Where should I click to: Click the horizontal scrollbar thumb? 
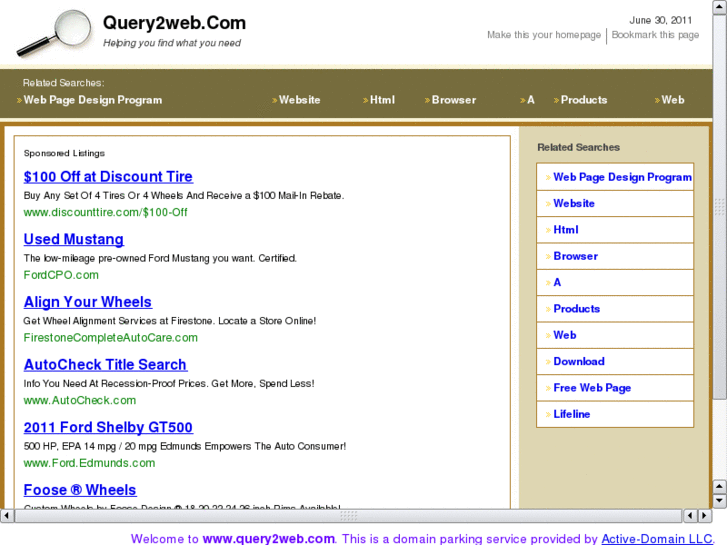(x=348, y=515)
